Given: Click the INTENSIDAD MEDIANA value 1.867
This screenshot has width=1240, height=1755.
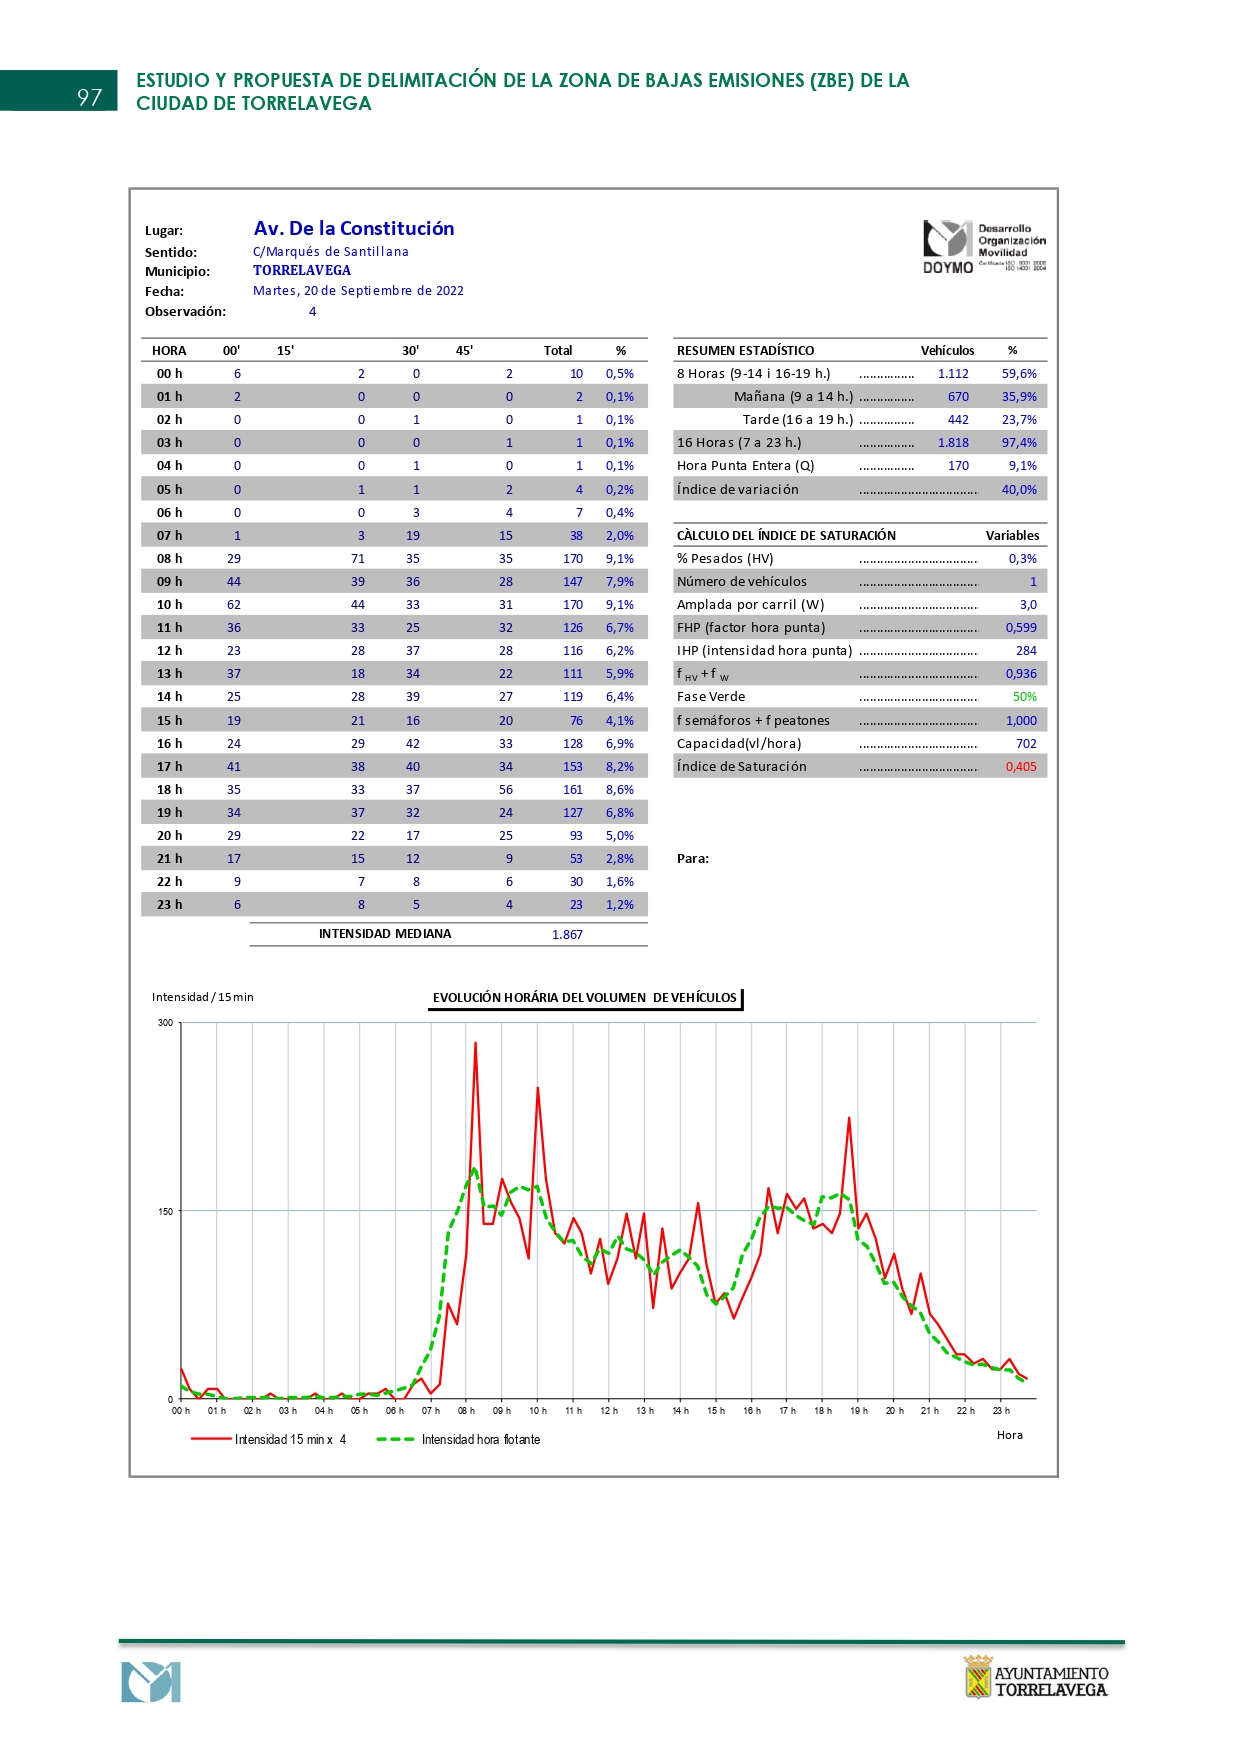Looking at the screenshot, I should click(567, 935).
